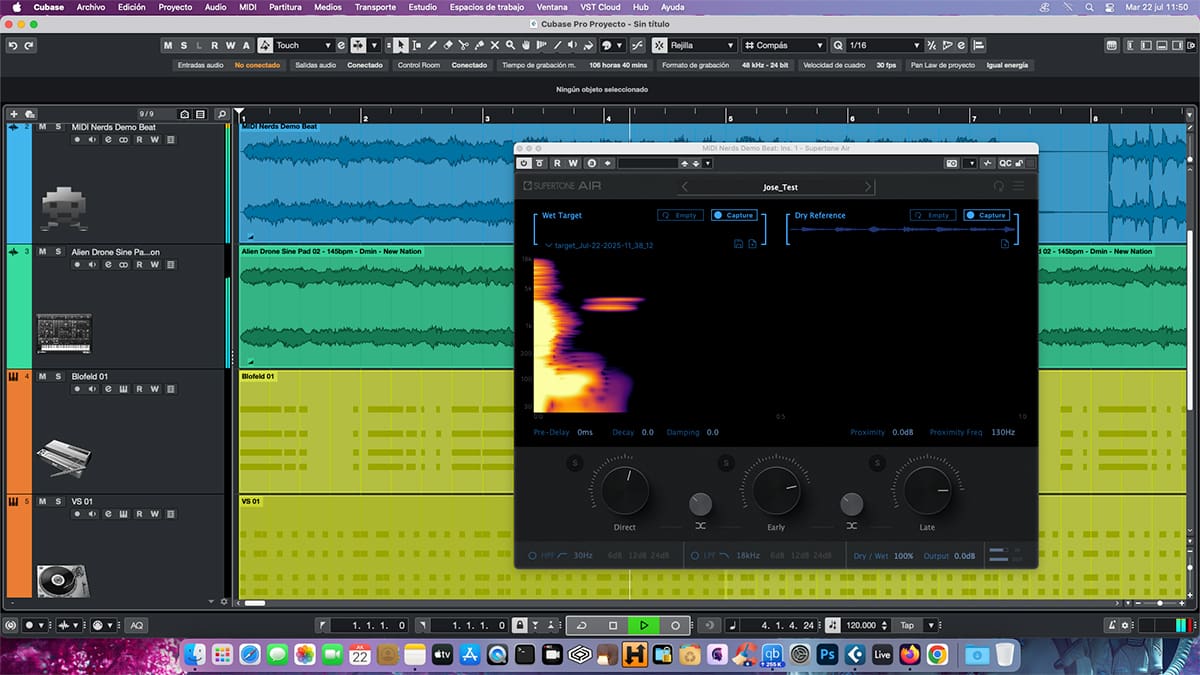The width and height of the screenshot is (1200, 675).
Task: Click the Add Track plus icon
Action: point(14,114)
